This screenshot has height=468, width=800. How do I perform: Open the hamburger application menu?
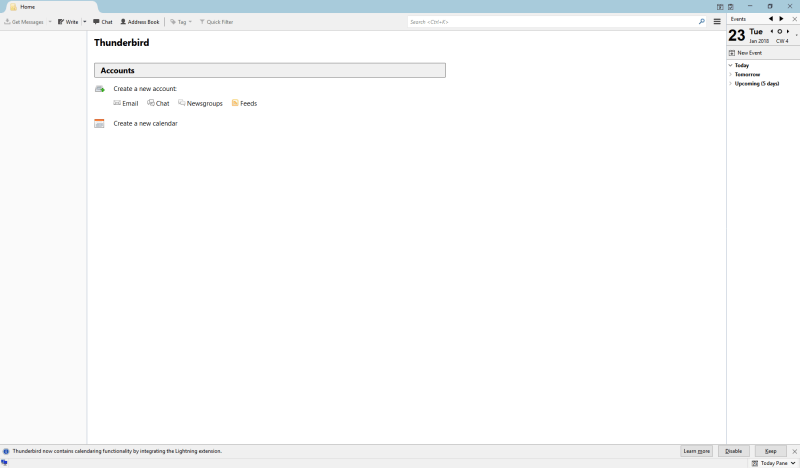[x=717, y=22]
